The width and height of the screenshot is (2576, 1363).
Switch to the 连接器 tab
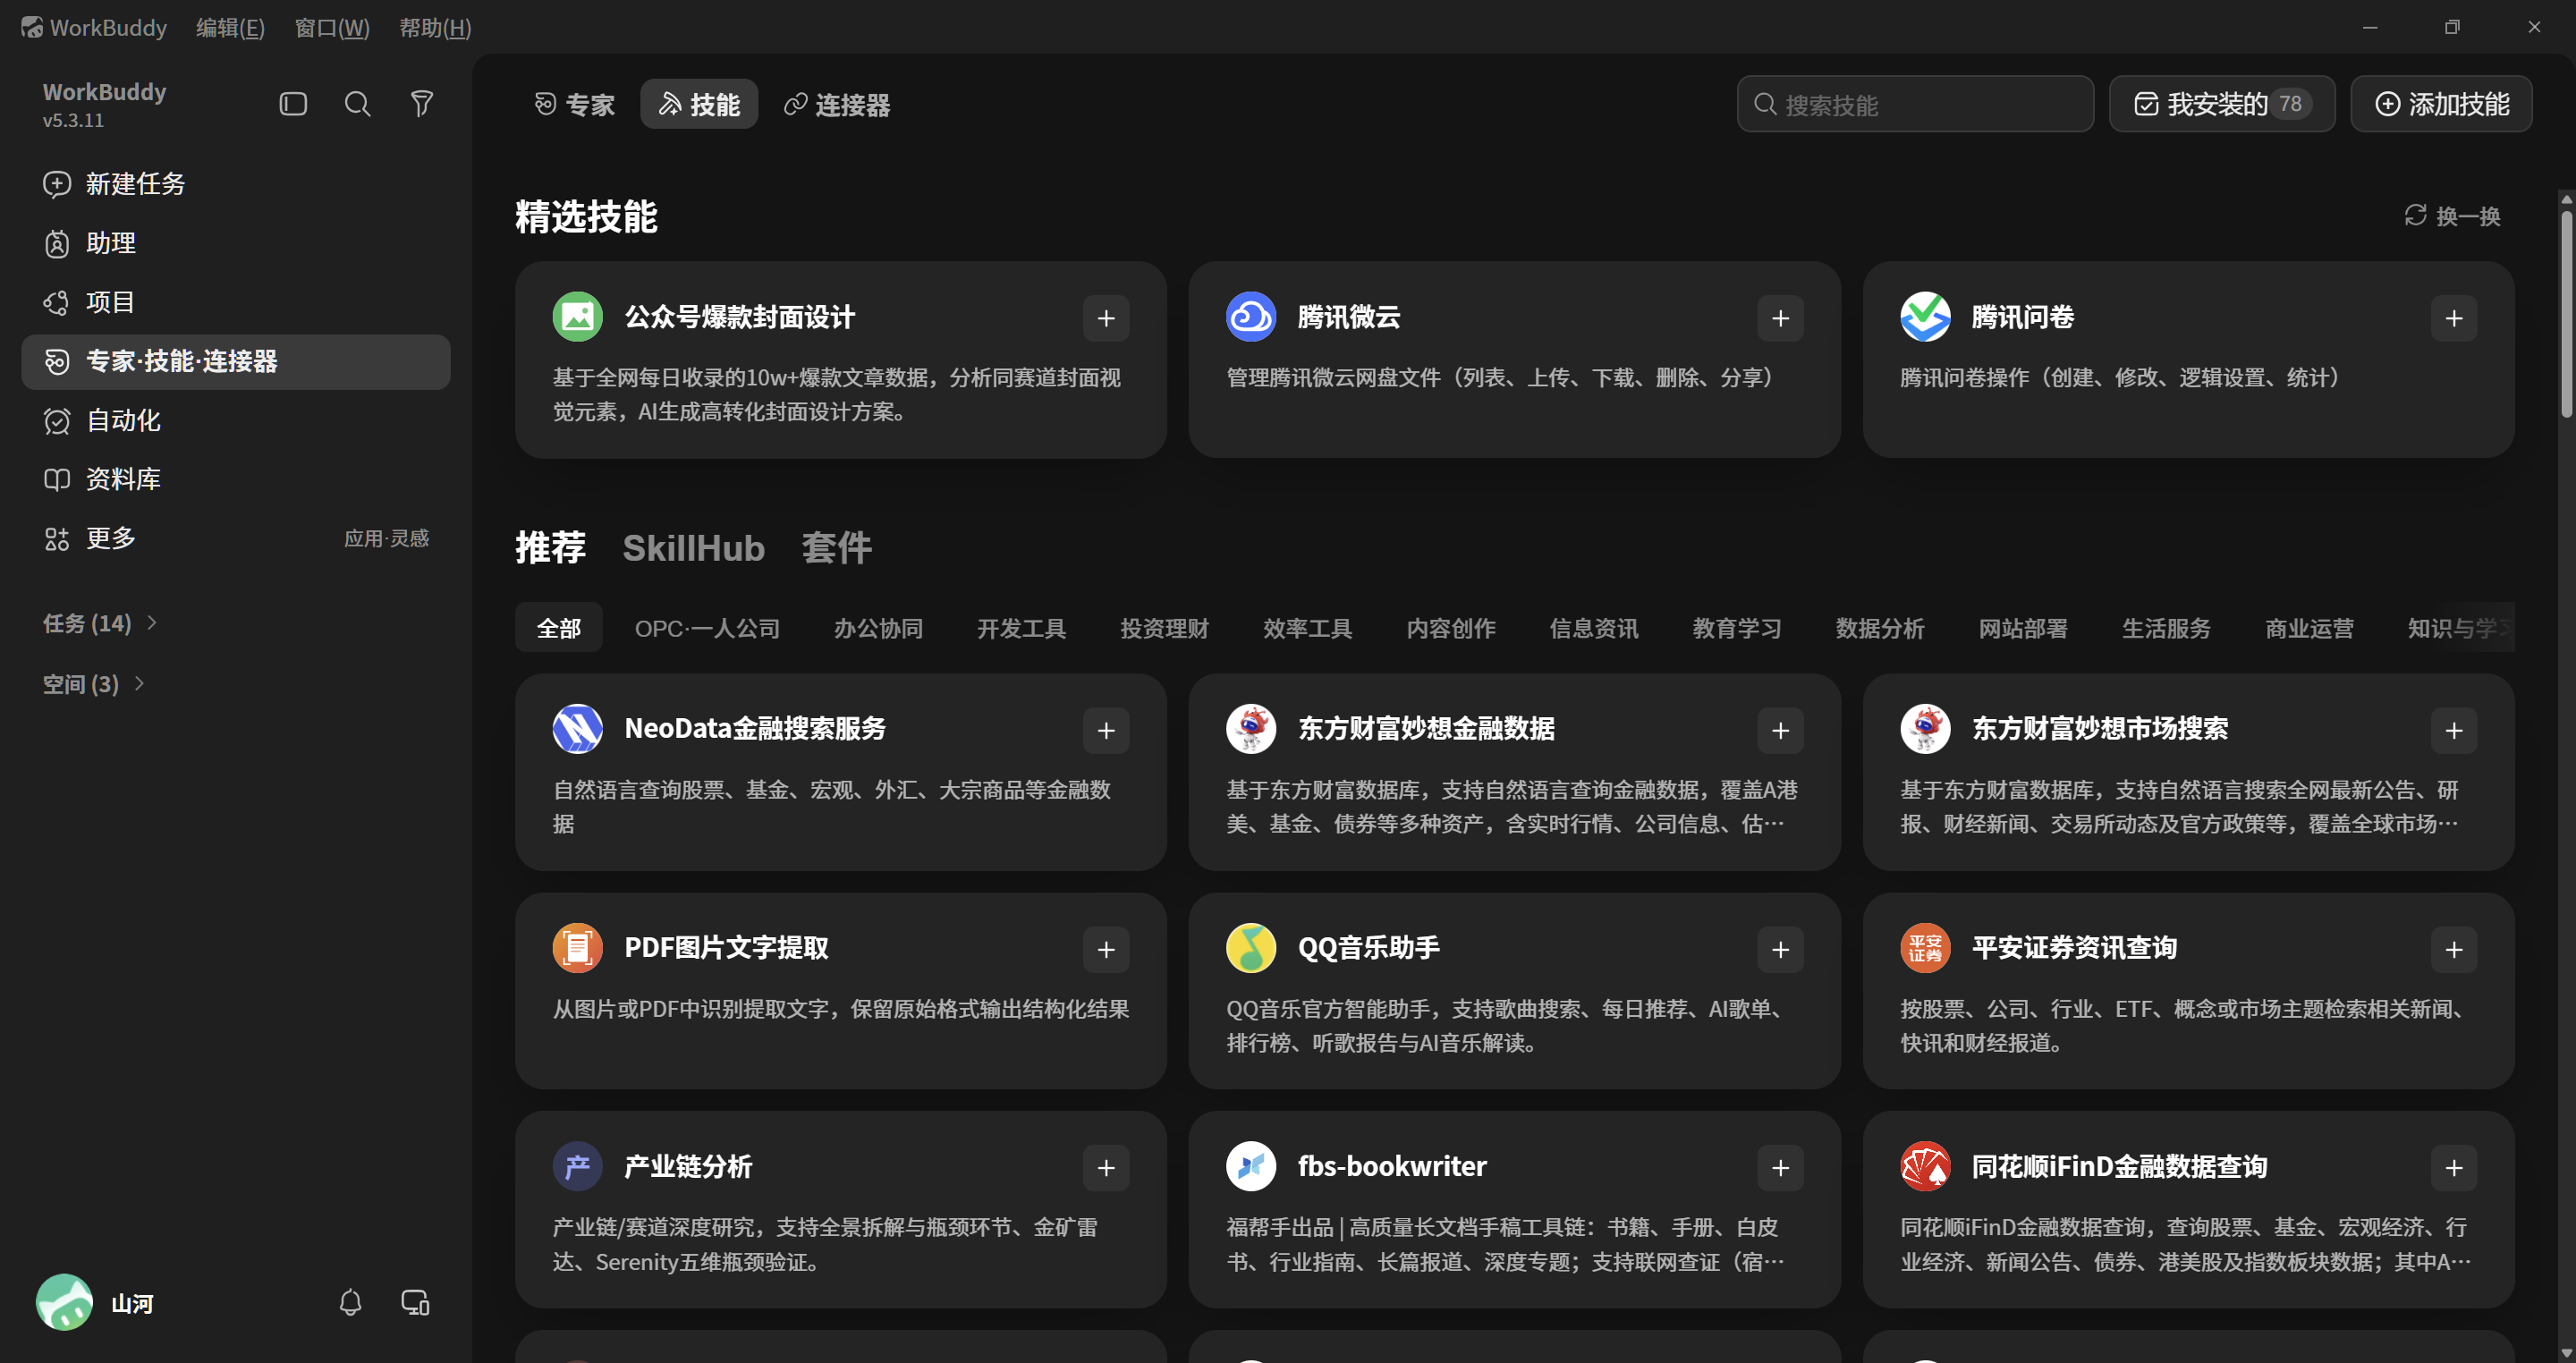tap(837, 104)
